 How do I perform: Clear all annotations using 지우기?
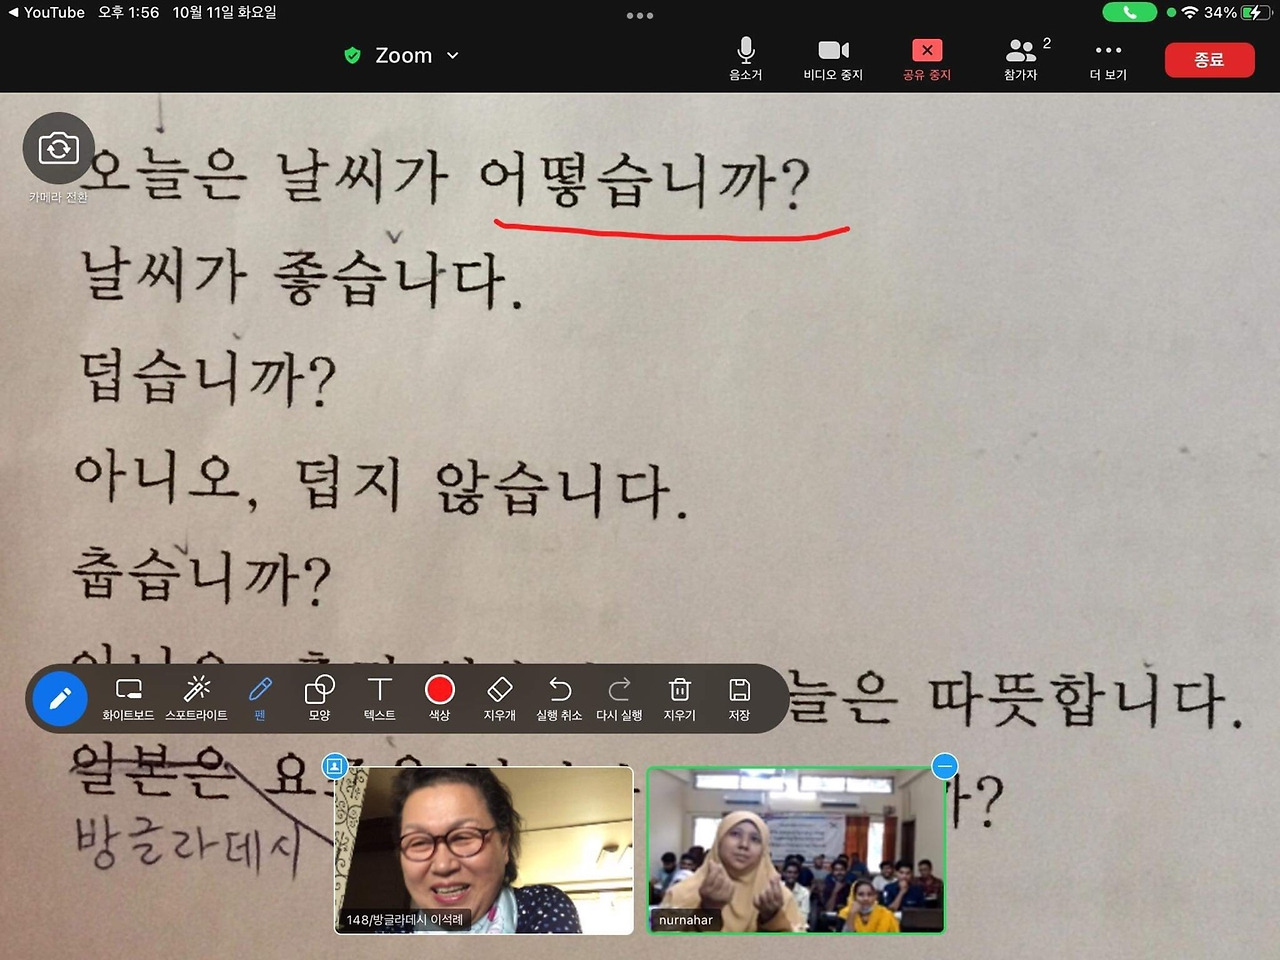point(679,697)
